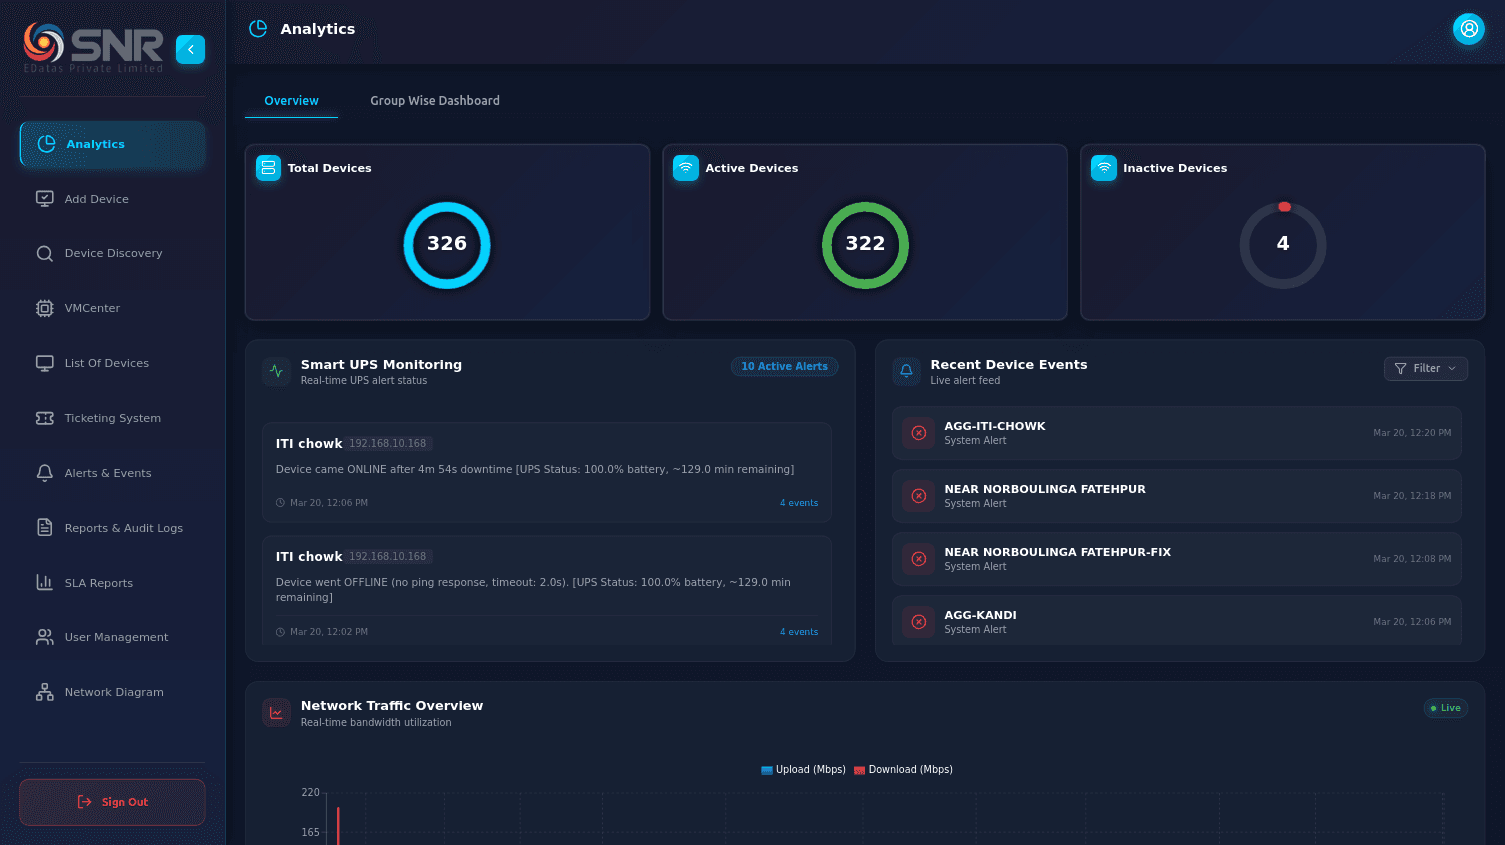Click the 10 Active Alerts badge

784,367
